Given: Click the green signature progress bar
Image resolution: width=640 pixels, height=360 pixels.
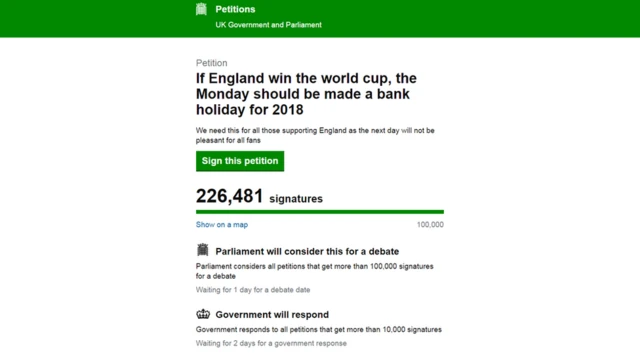Looking at the screenshot, I should (320, 212).
